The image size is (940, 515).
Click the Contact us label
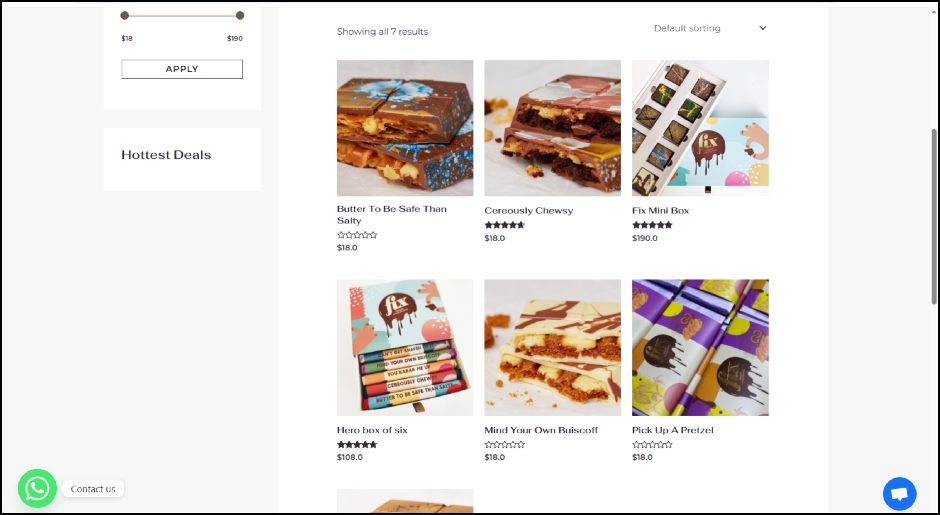(93, 489)
